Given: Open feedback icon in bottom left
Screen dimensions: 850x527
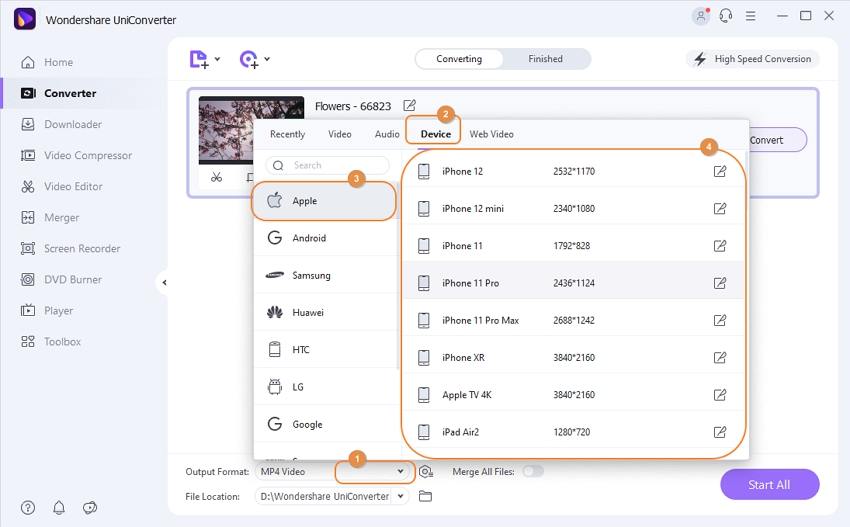Looking at the screenshot, I should (x=90, y=507).
